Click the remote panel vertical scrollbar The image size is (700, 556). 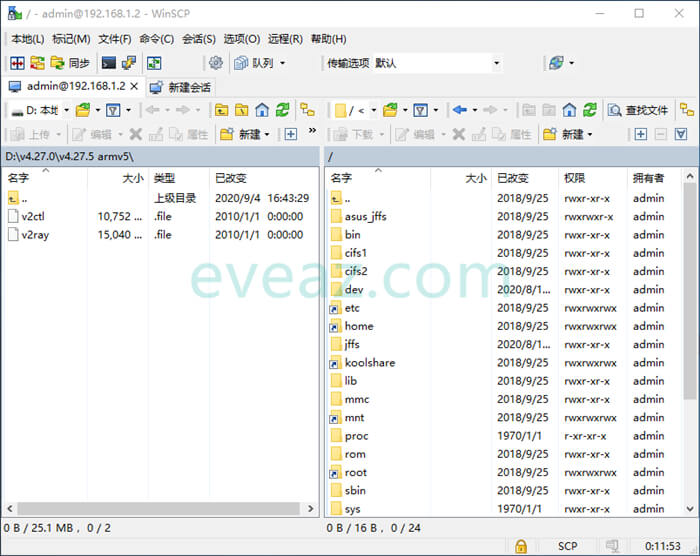690,290
